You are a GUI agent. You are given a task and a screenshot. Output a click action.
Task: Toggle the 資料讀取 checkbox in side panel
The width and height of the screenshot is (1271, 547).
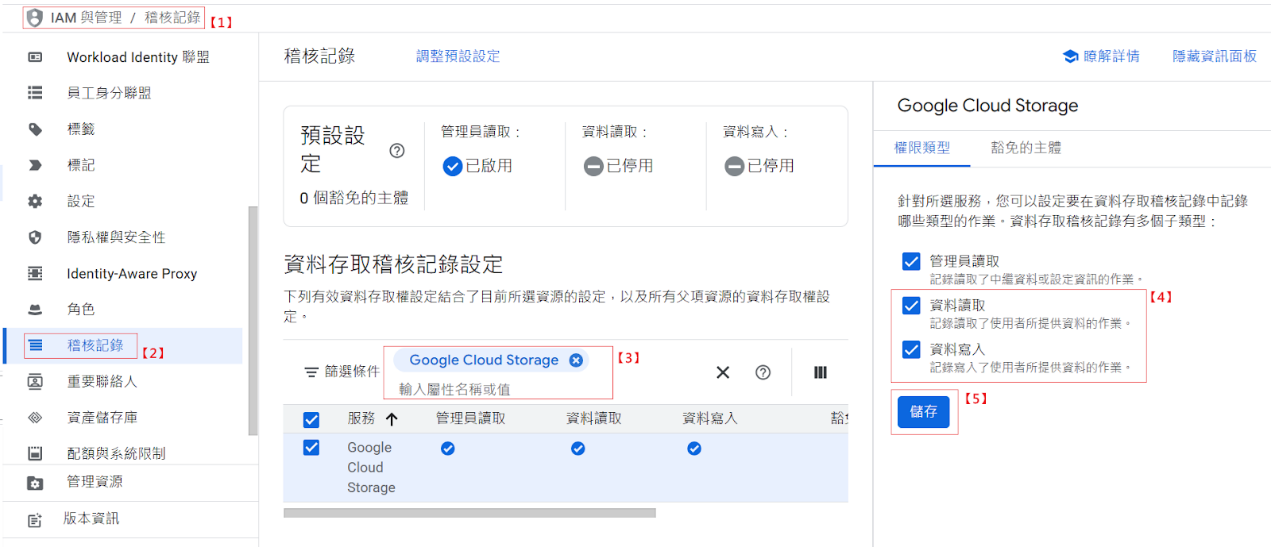911,305
